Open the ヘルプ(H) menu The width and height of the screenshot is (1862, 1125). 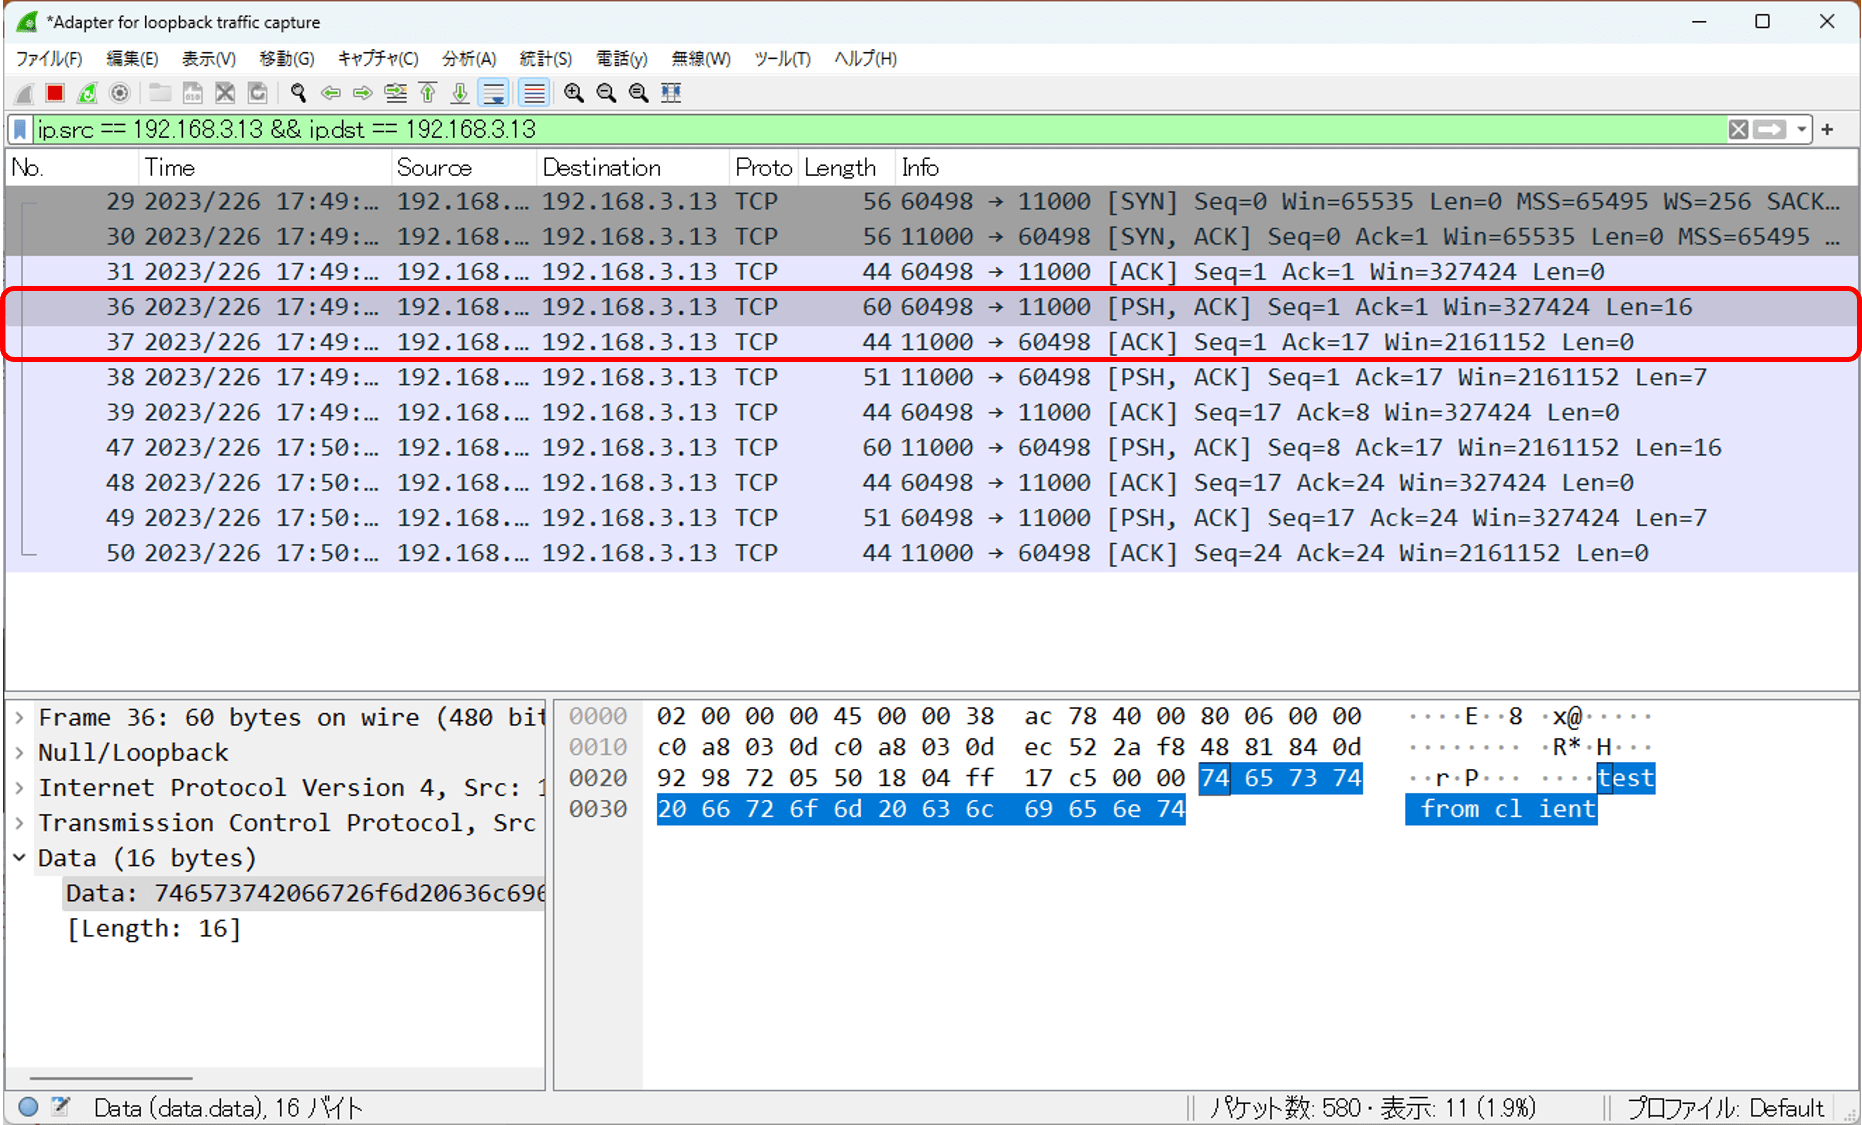(866, 59)
